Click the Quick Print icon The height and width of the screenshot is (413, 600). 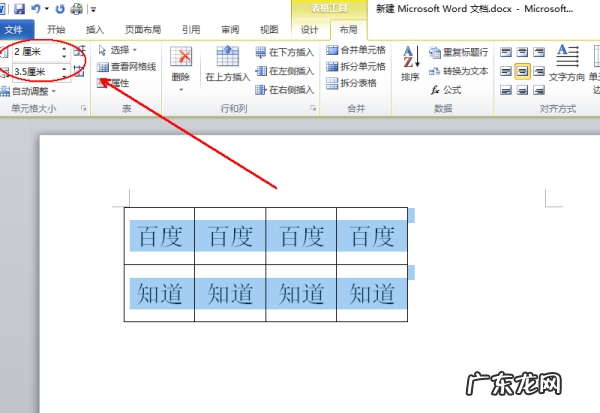[77, 8]
